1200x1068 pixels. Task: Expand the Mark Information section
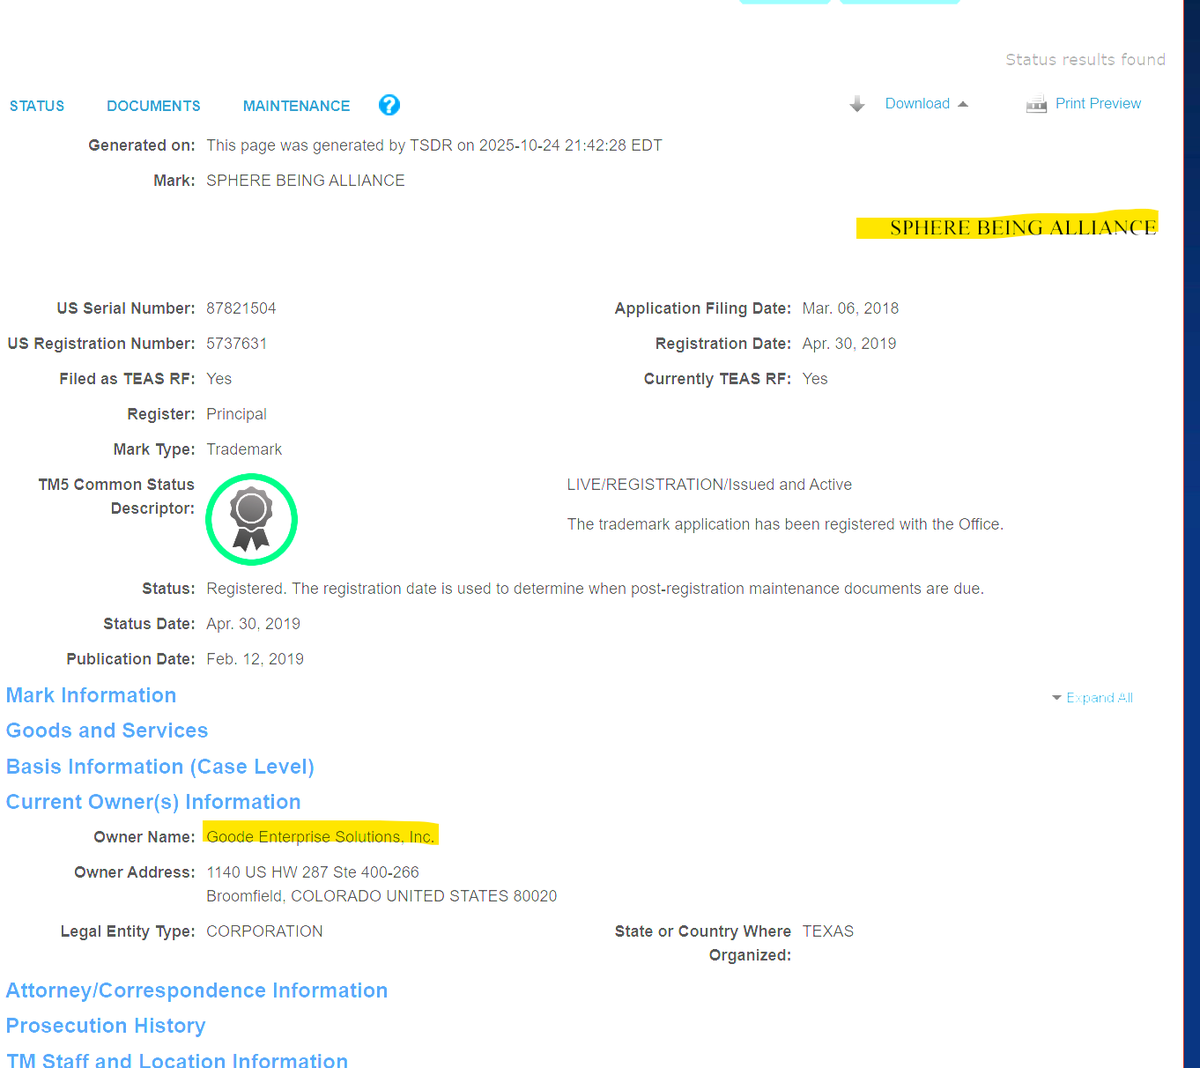click(91, 695)
